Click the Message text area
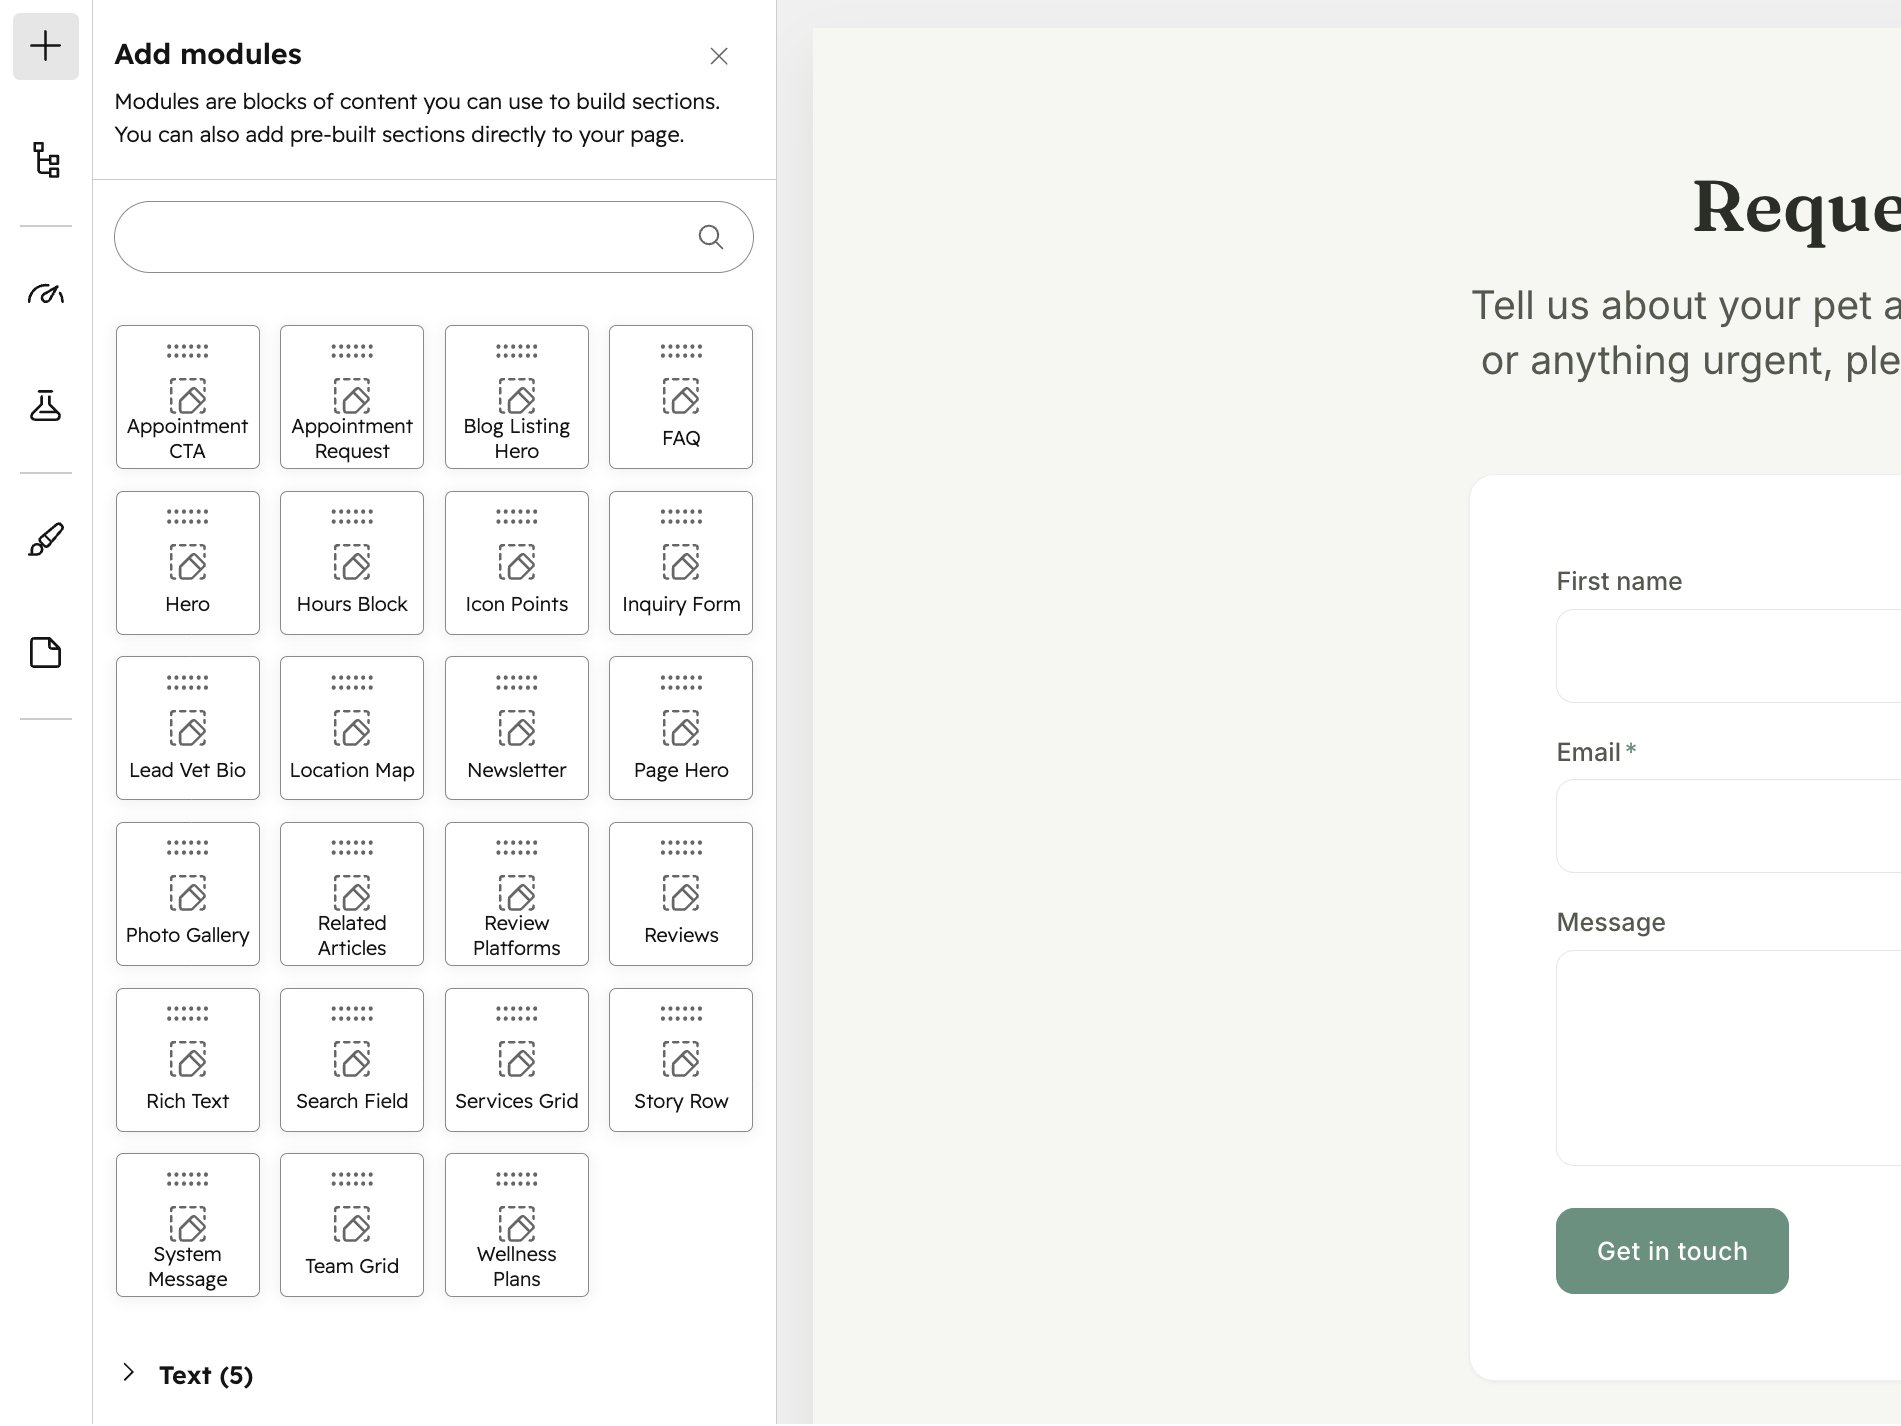The width and height of the screenshot is (1901, 1426). pyautogui.click(x=1729, y=1058)
